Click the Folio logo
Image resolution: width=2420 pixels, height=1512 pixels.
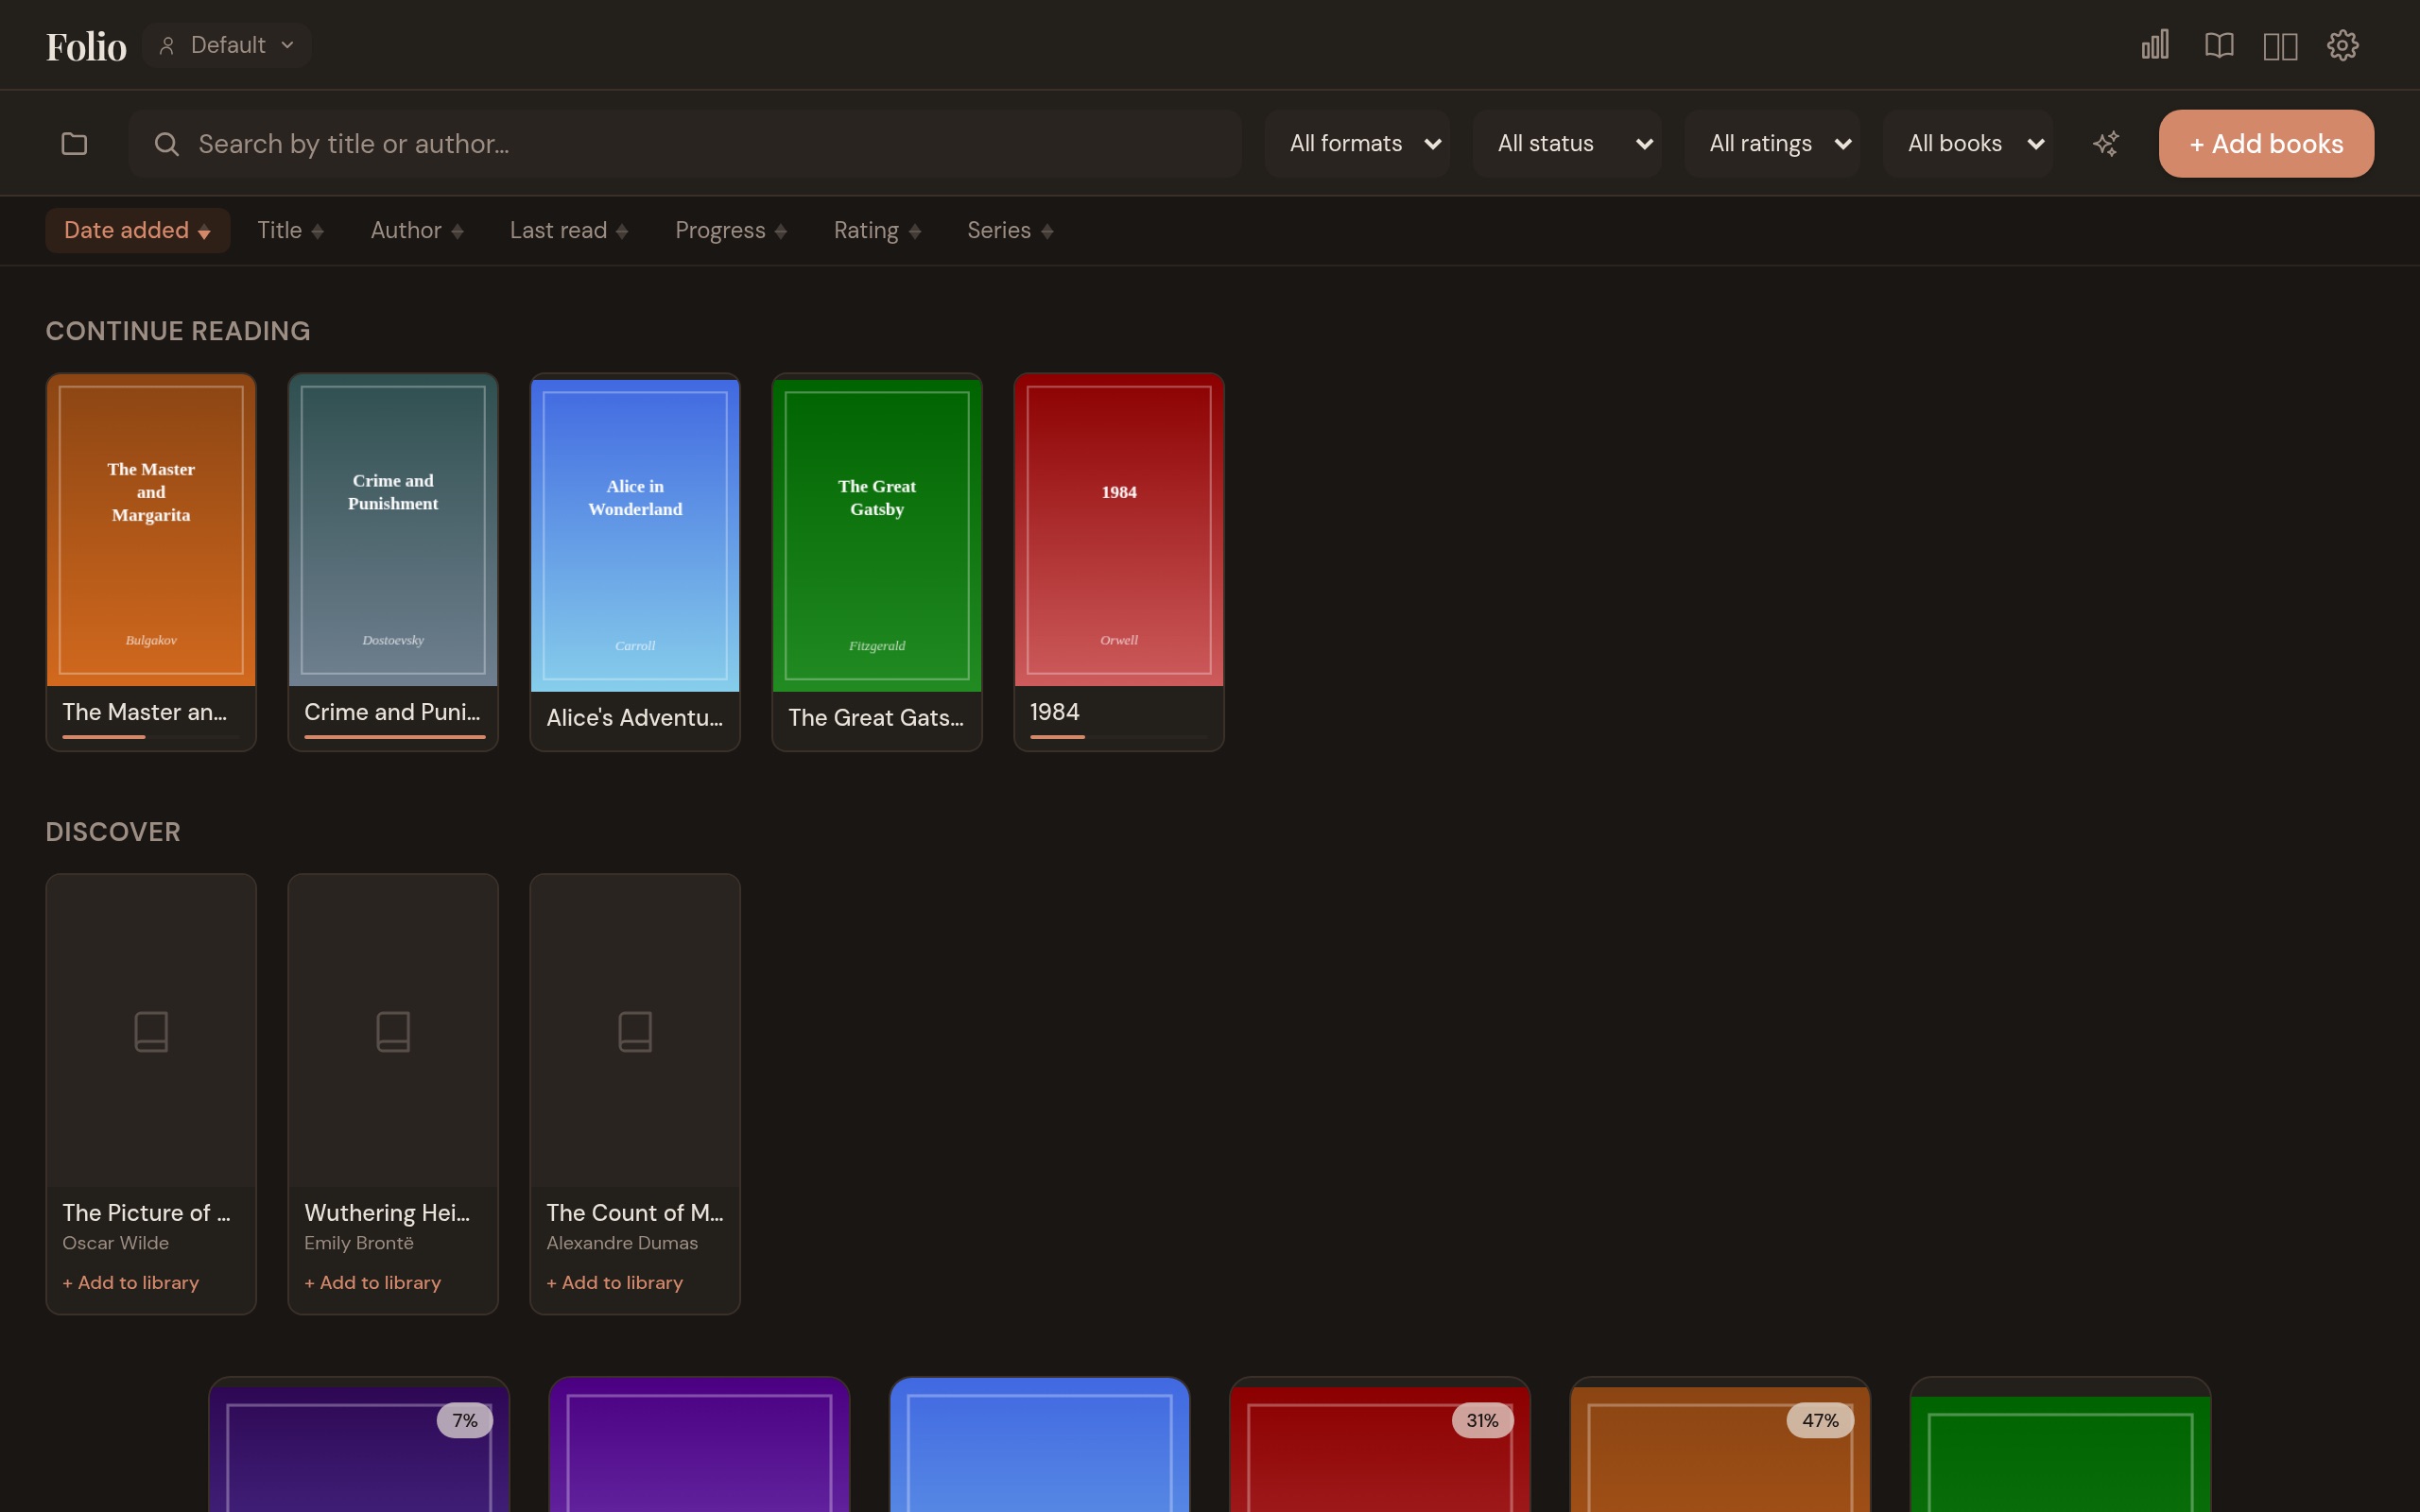coord(85,44)
